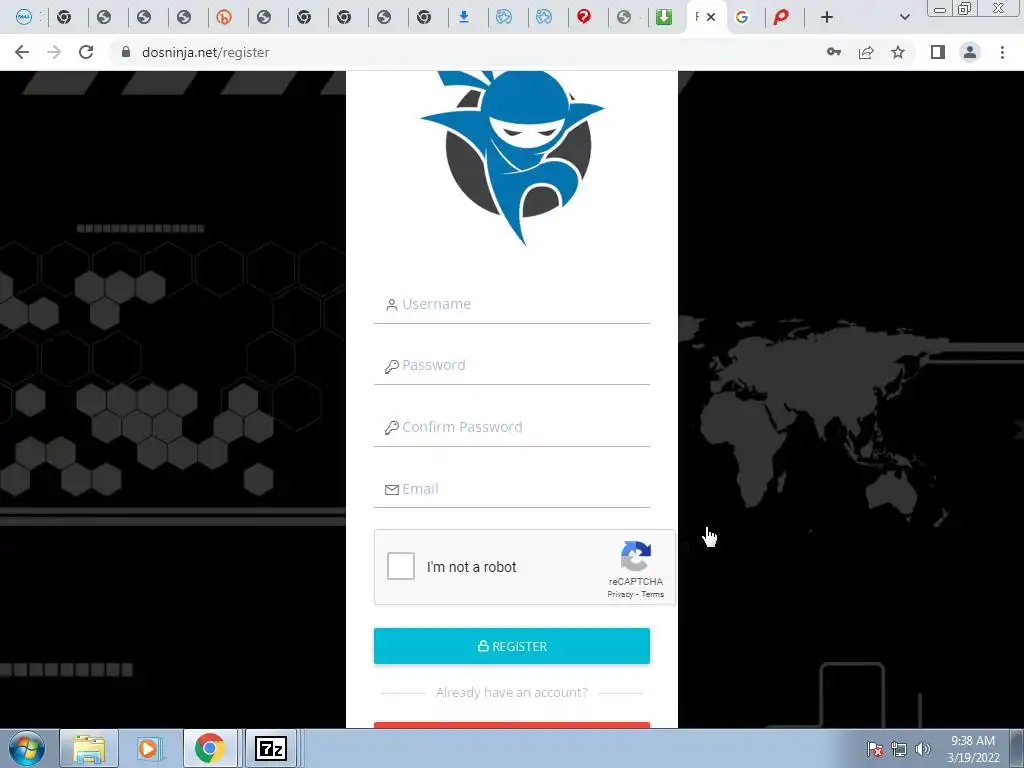The width and height of the screenshot is (1024, 768).
Task: Bookmark this page with the star
Action: [x=898, y=52]
